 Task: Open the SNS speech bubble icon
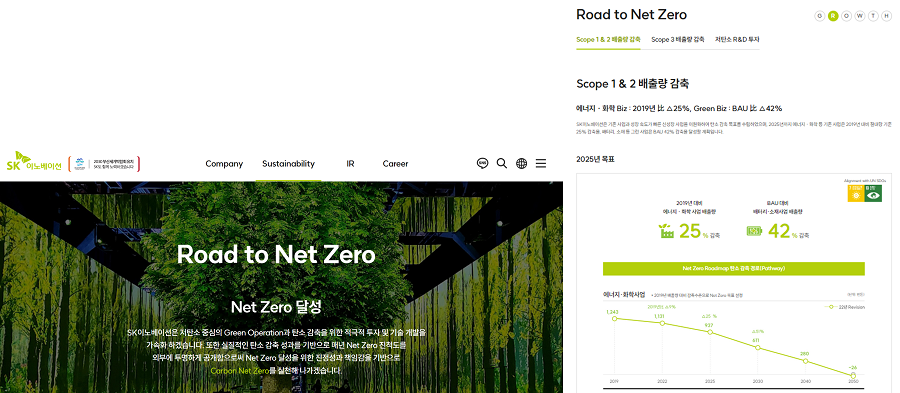(482, 164)
